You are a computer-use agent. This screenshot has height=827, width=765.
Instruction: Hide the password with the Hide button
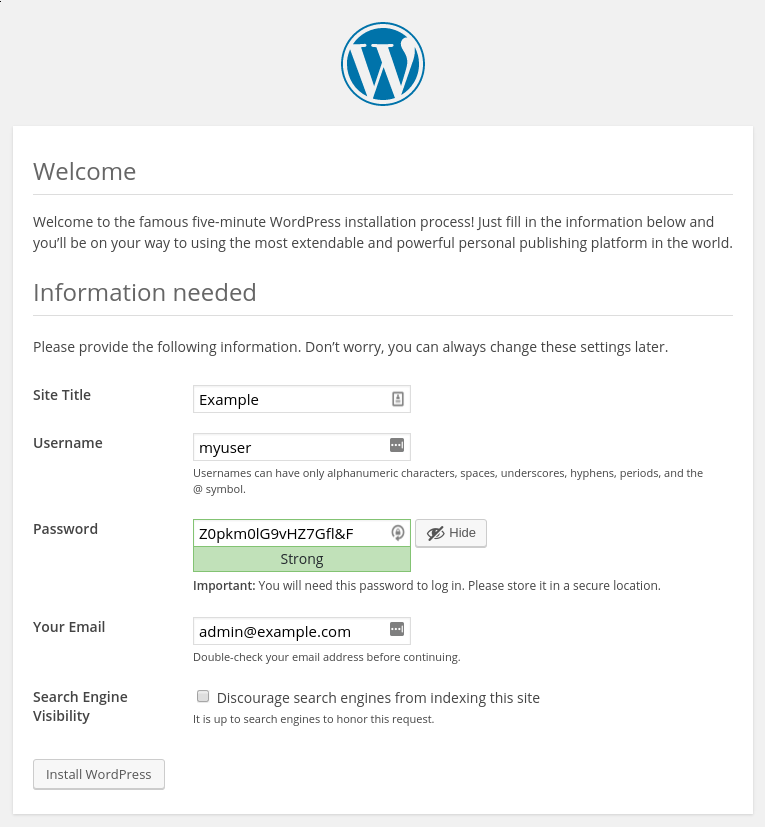(x=451, y=533)
